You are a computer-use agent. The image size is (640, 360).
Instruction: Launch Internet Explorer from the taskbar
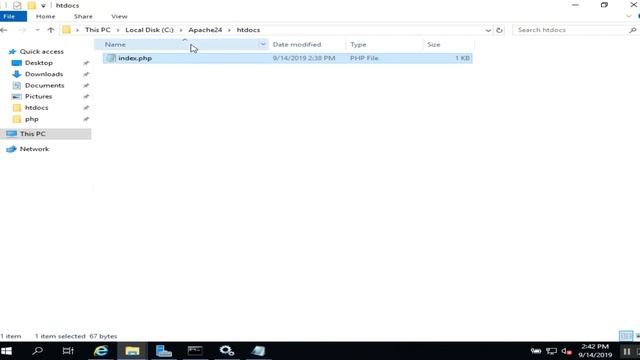101,351
